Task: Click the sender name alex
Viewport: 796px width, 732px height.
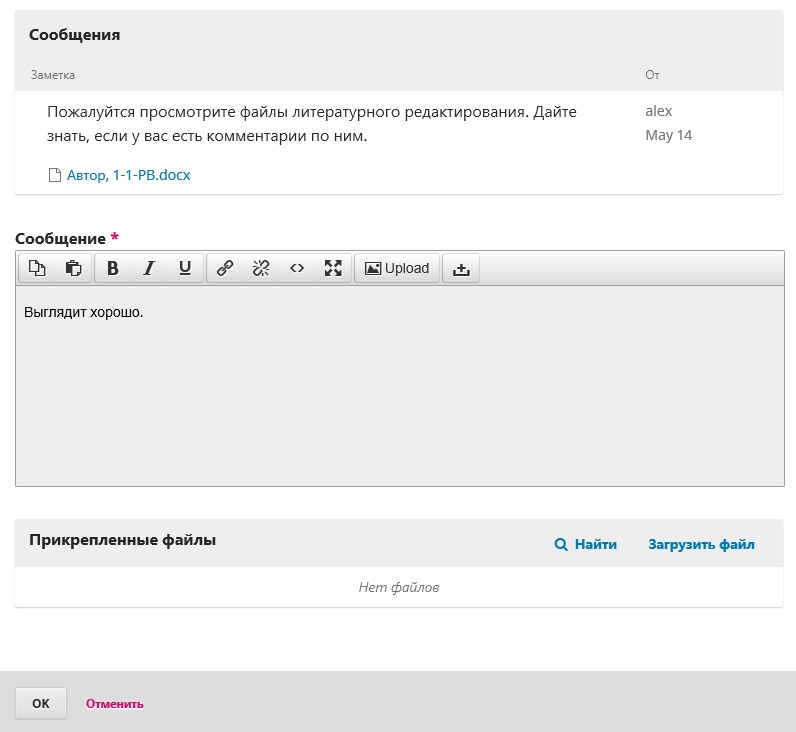Action: click(658, 111)
